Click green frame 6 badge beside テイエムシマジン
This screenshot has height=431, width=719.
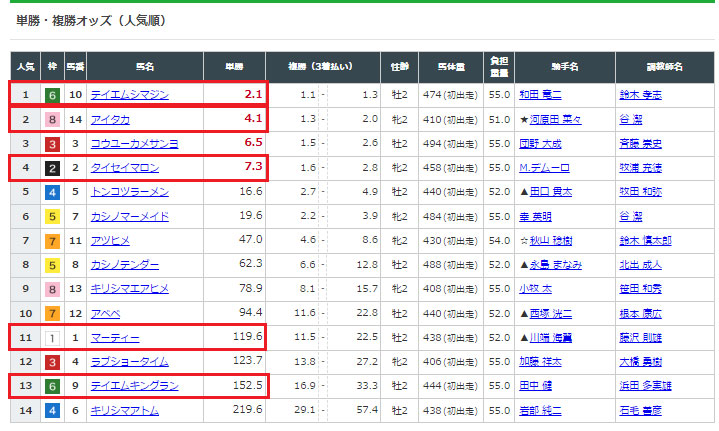[x=52, y=95]
